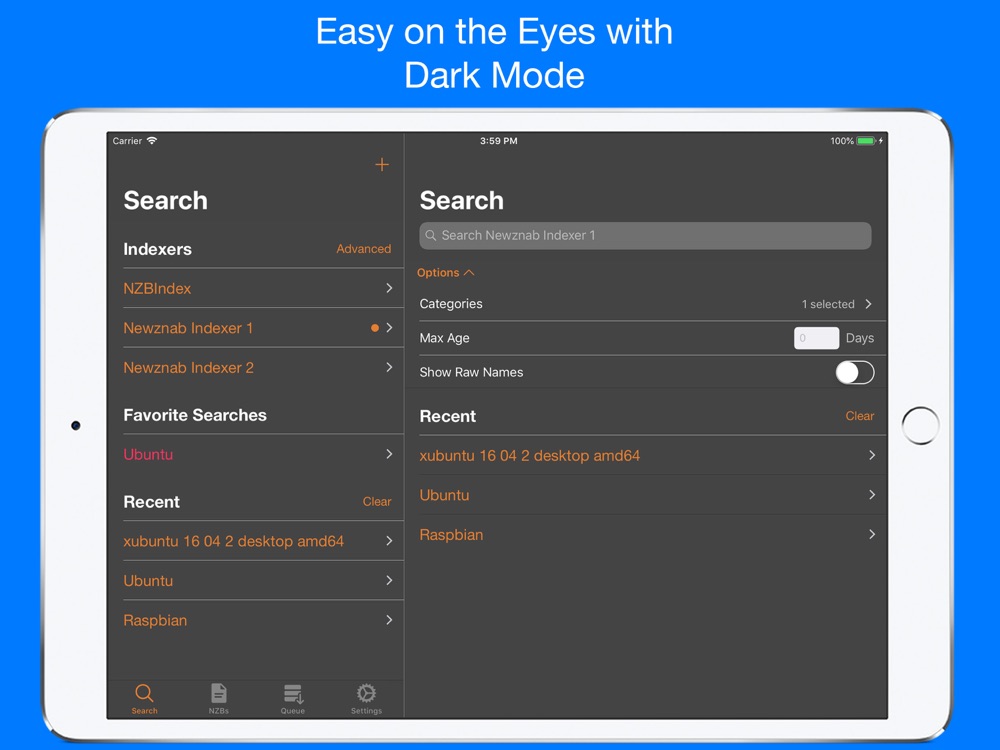
Task: Click Advanced next to Indexers
Action: coord(363,249)
